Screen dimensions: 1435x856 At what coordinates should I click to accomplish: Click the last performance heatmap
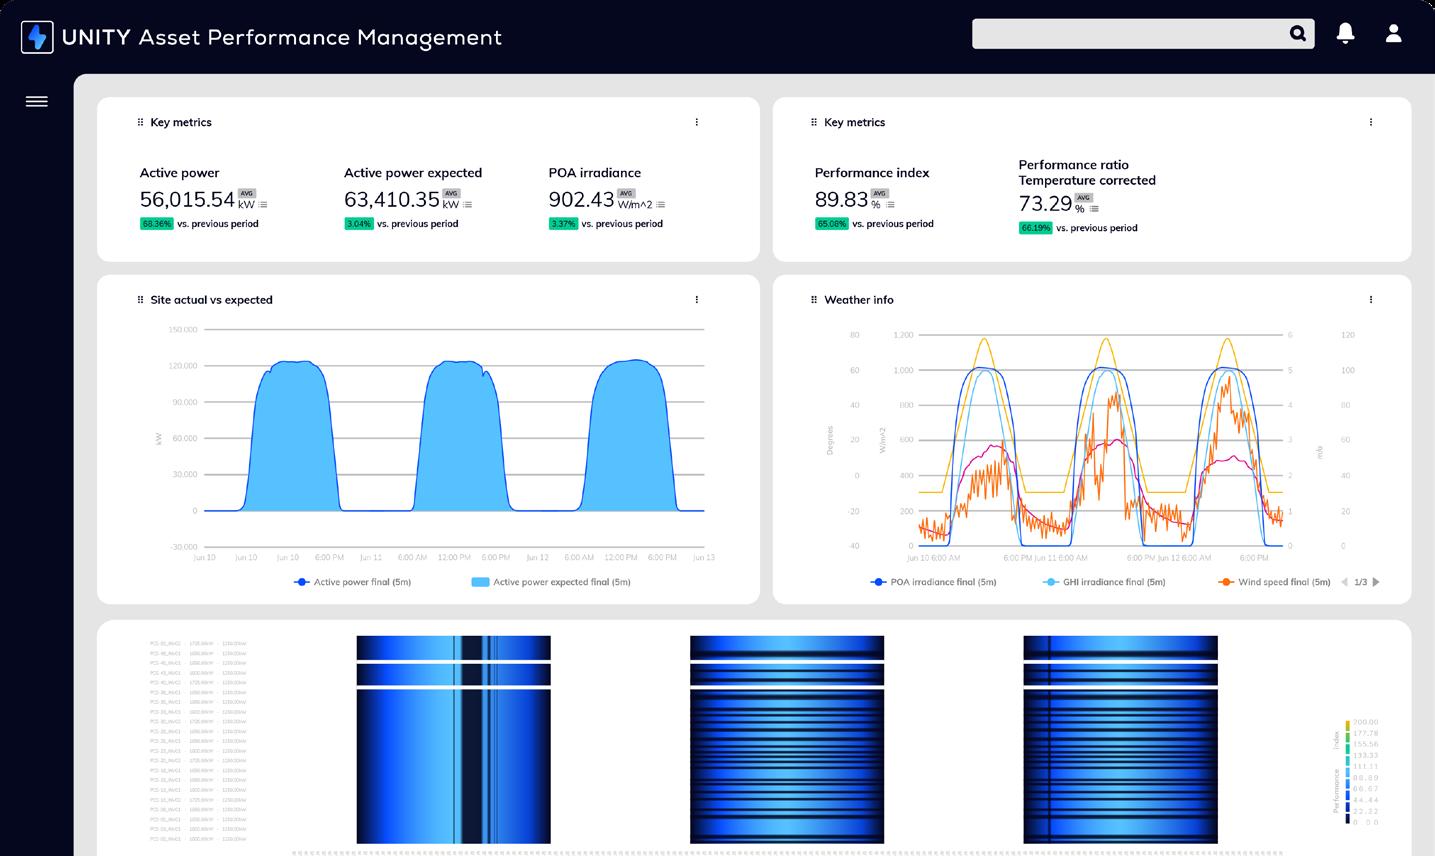pos(1120,740)
